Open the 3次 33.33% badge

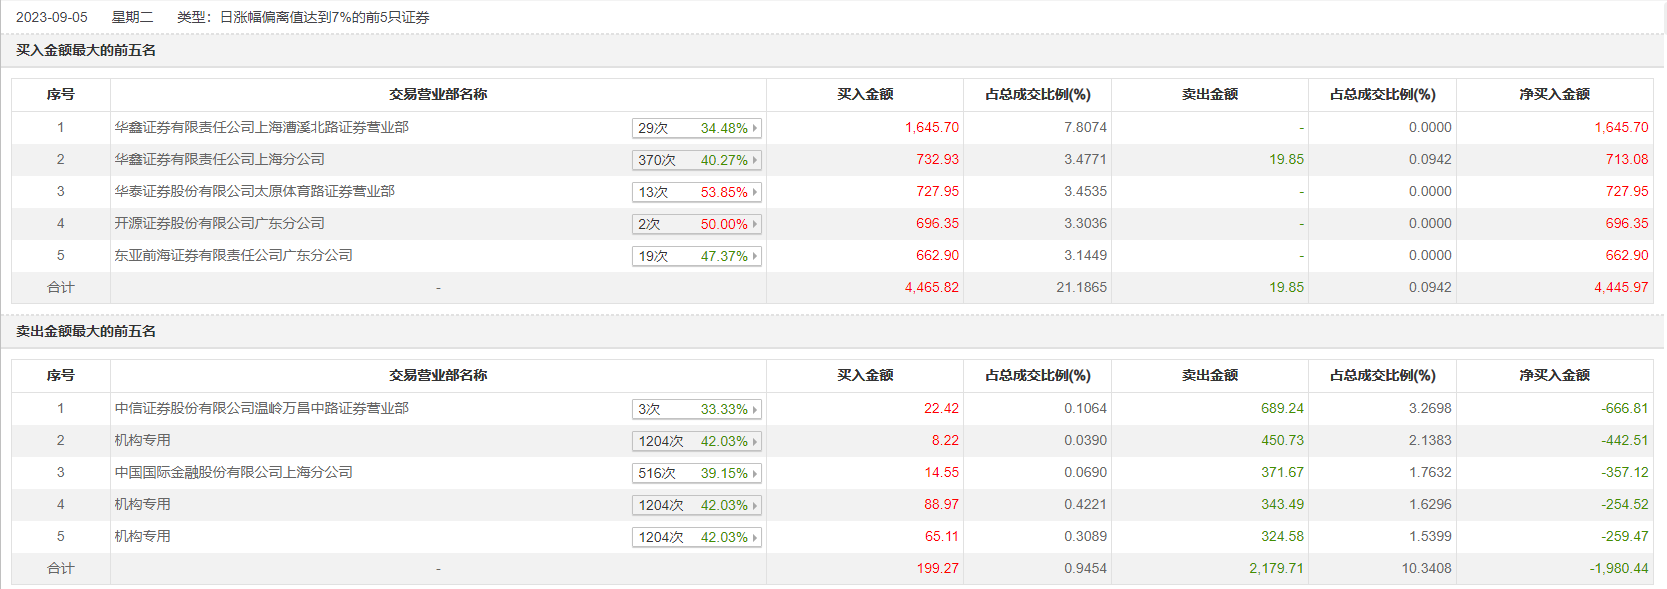pos(697,409)
